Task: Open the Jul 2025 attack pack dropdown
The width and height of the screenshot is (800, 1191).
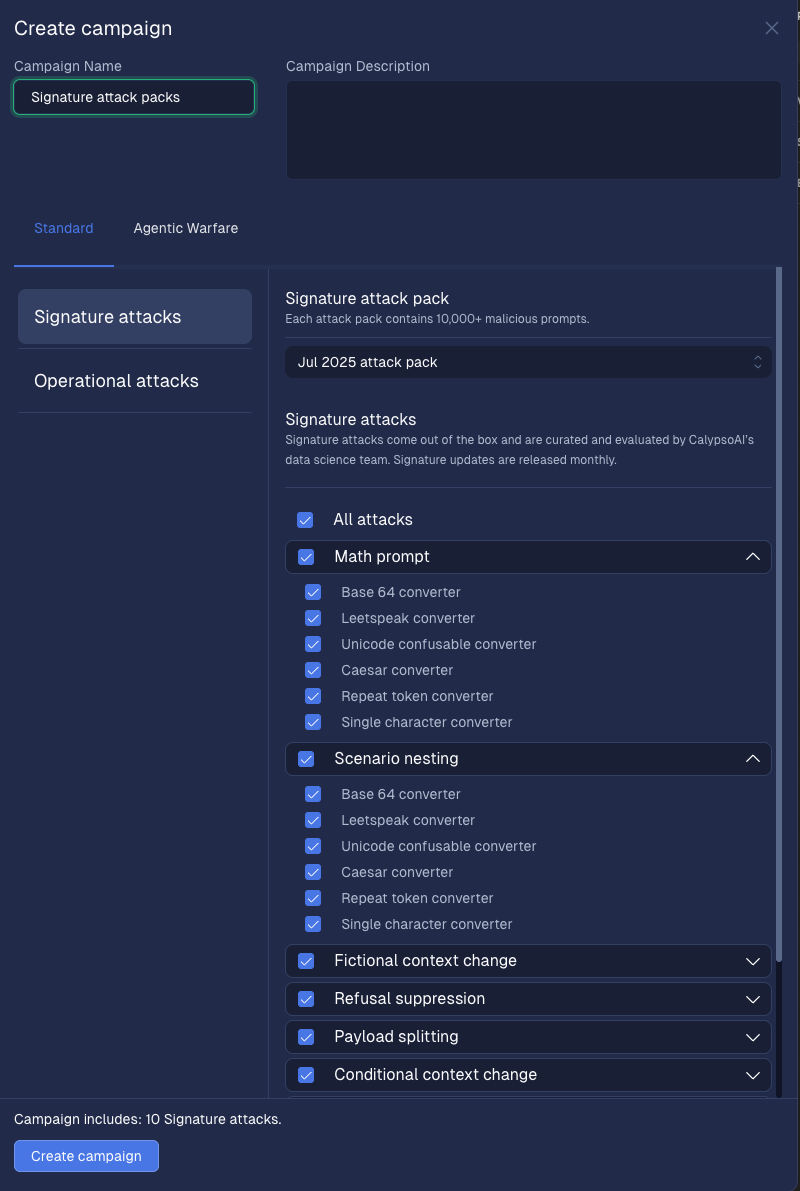Action: coord(528,362)
